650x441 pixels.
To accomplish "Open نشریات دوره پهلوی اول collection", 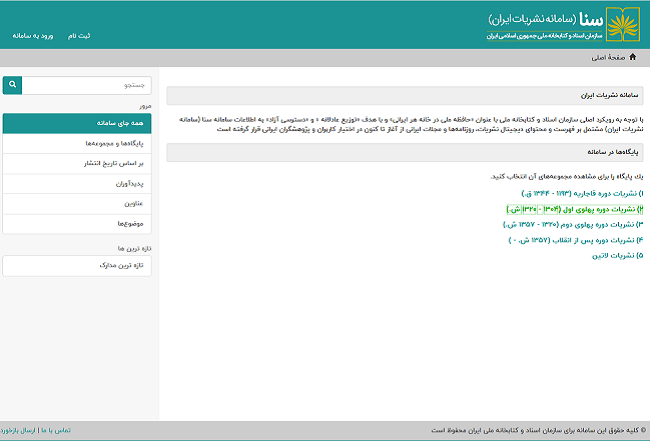I will pyautogui.click(x=575, y=209).
